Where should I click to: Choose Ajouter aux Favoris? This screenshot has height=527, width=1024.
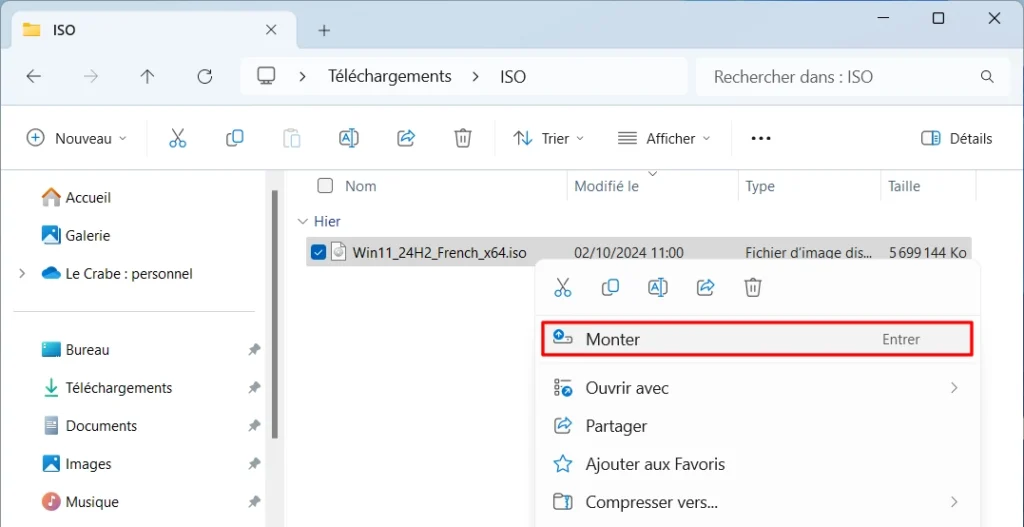coord(757,464)
